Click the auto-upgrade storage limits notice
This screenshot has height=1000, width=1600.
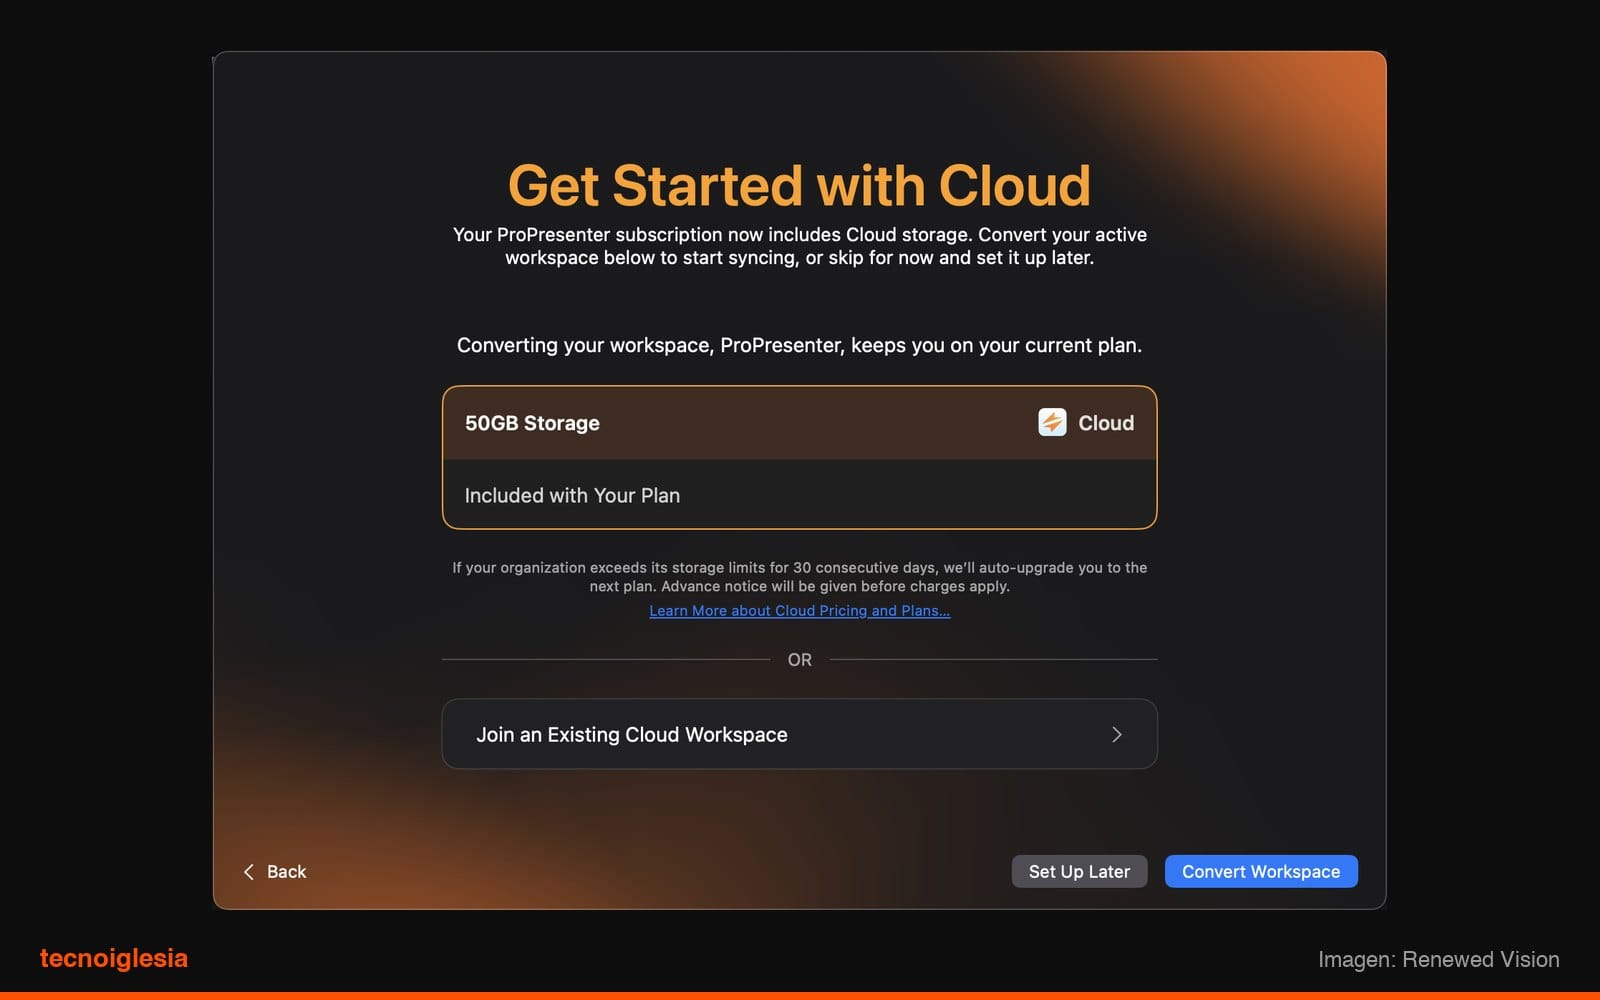pyautogui.click(x=799, y=577)
